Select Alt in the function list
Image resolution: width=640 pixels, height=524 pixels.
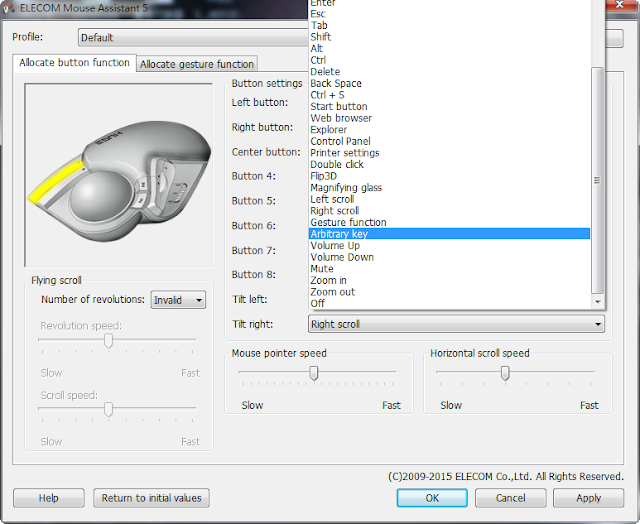click(x=449, y=49)
